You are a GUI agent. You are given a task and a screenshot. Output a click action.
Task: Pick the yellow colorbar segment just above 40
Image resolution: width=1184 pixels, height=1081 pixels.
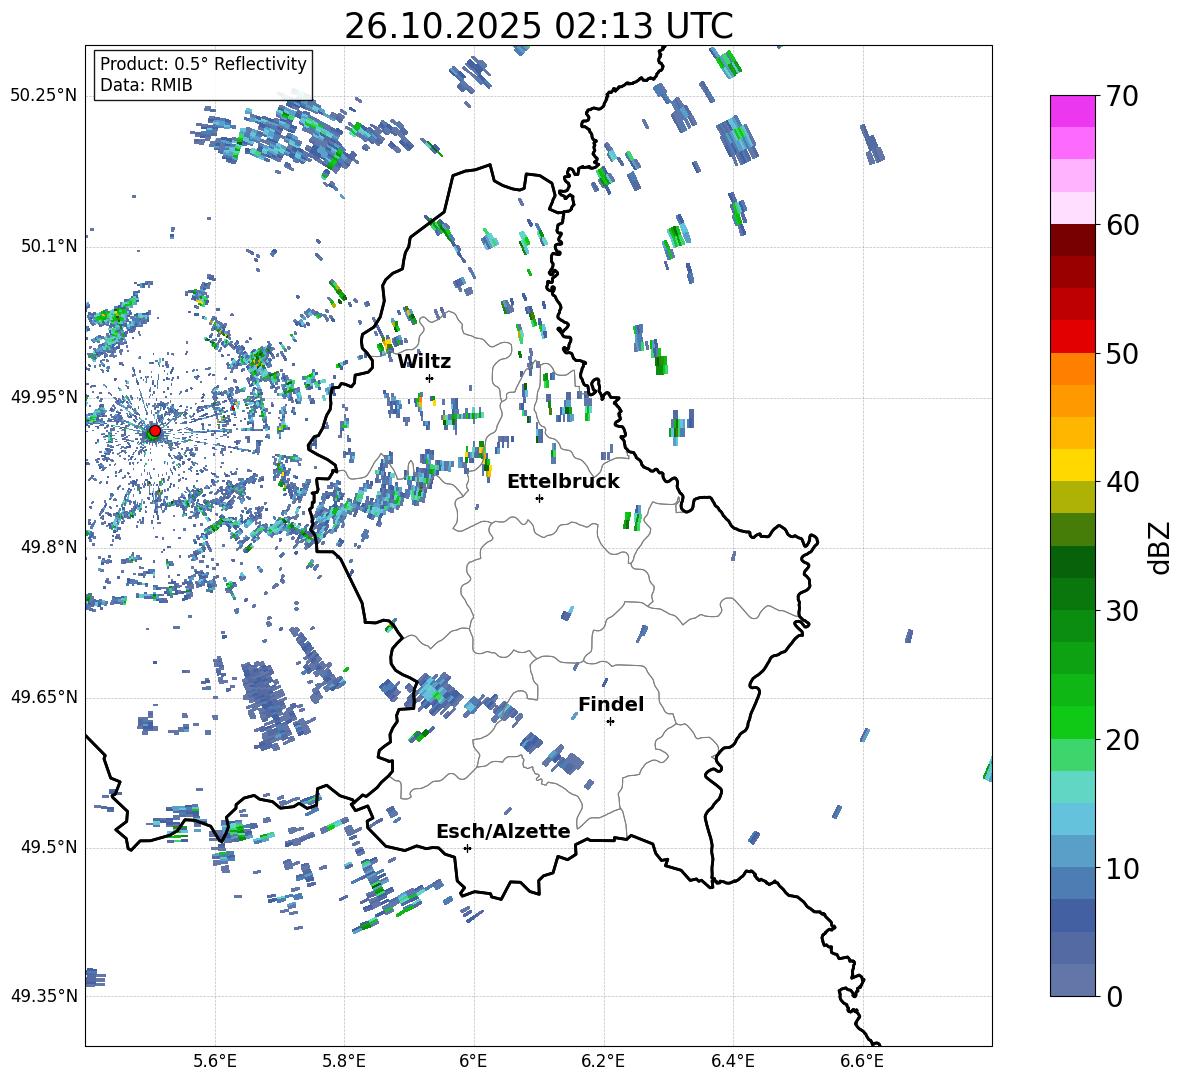pos(1073,465)
